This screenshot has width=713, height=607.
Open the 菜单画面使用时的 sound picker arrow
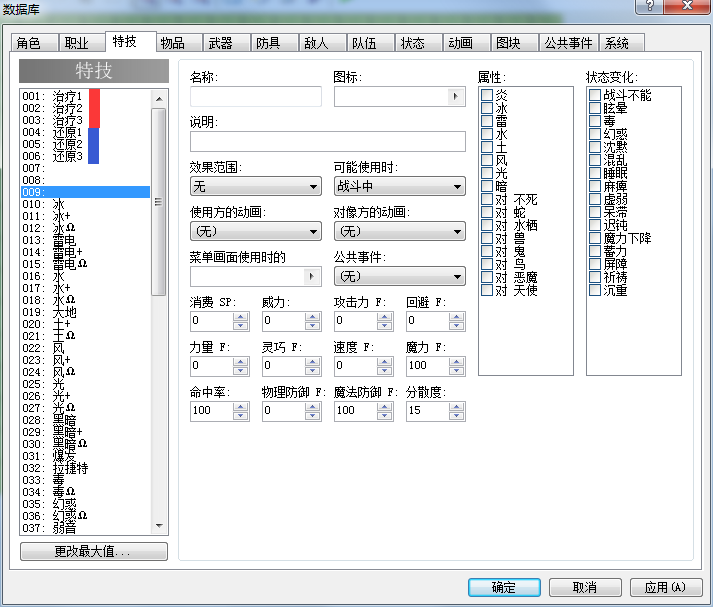click(x=311, y=276)
